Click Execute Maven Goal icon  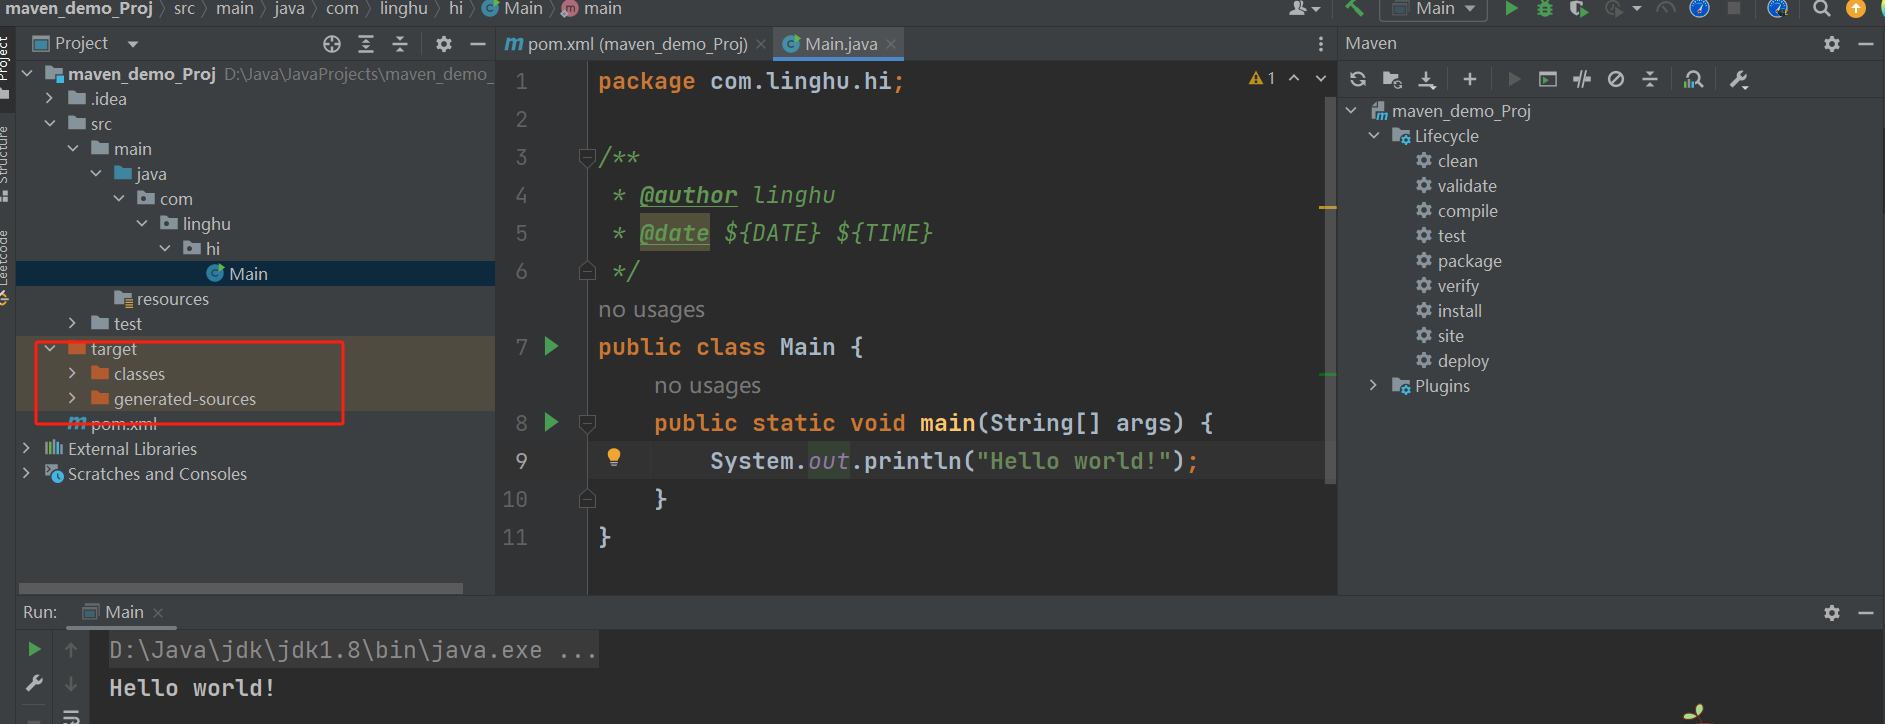click(1548, 79)
